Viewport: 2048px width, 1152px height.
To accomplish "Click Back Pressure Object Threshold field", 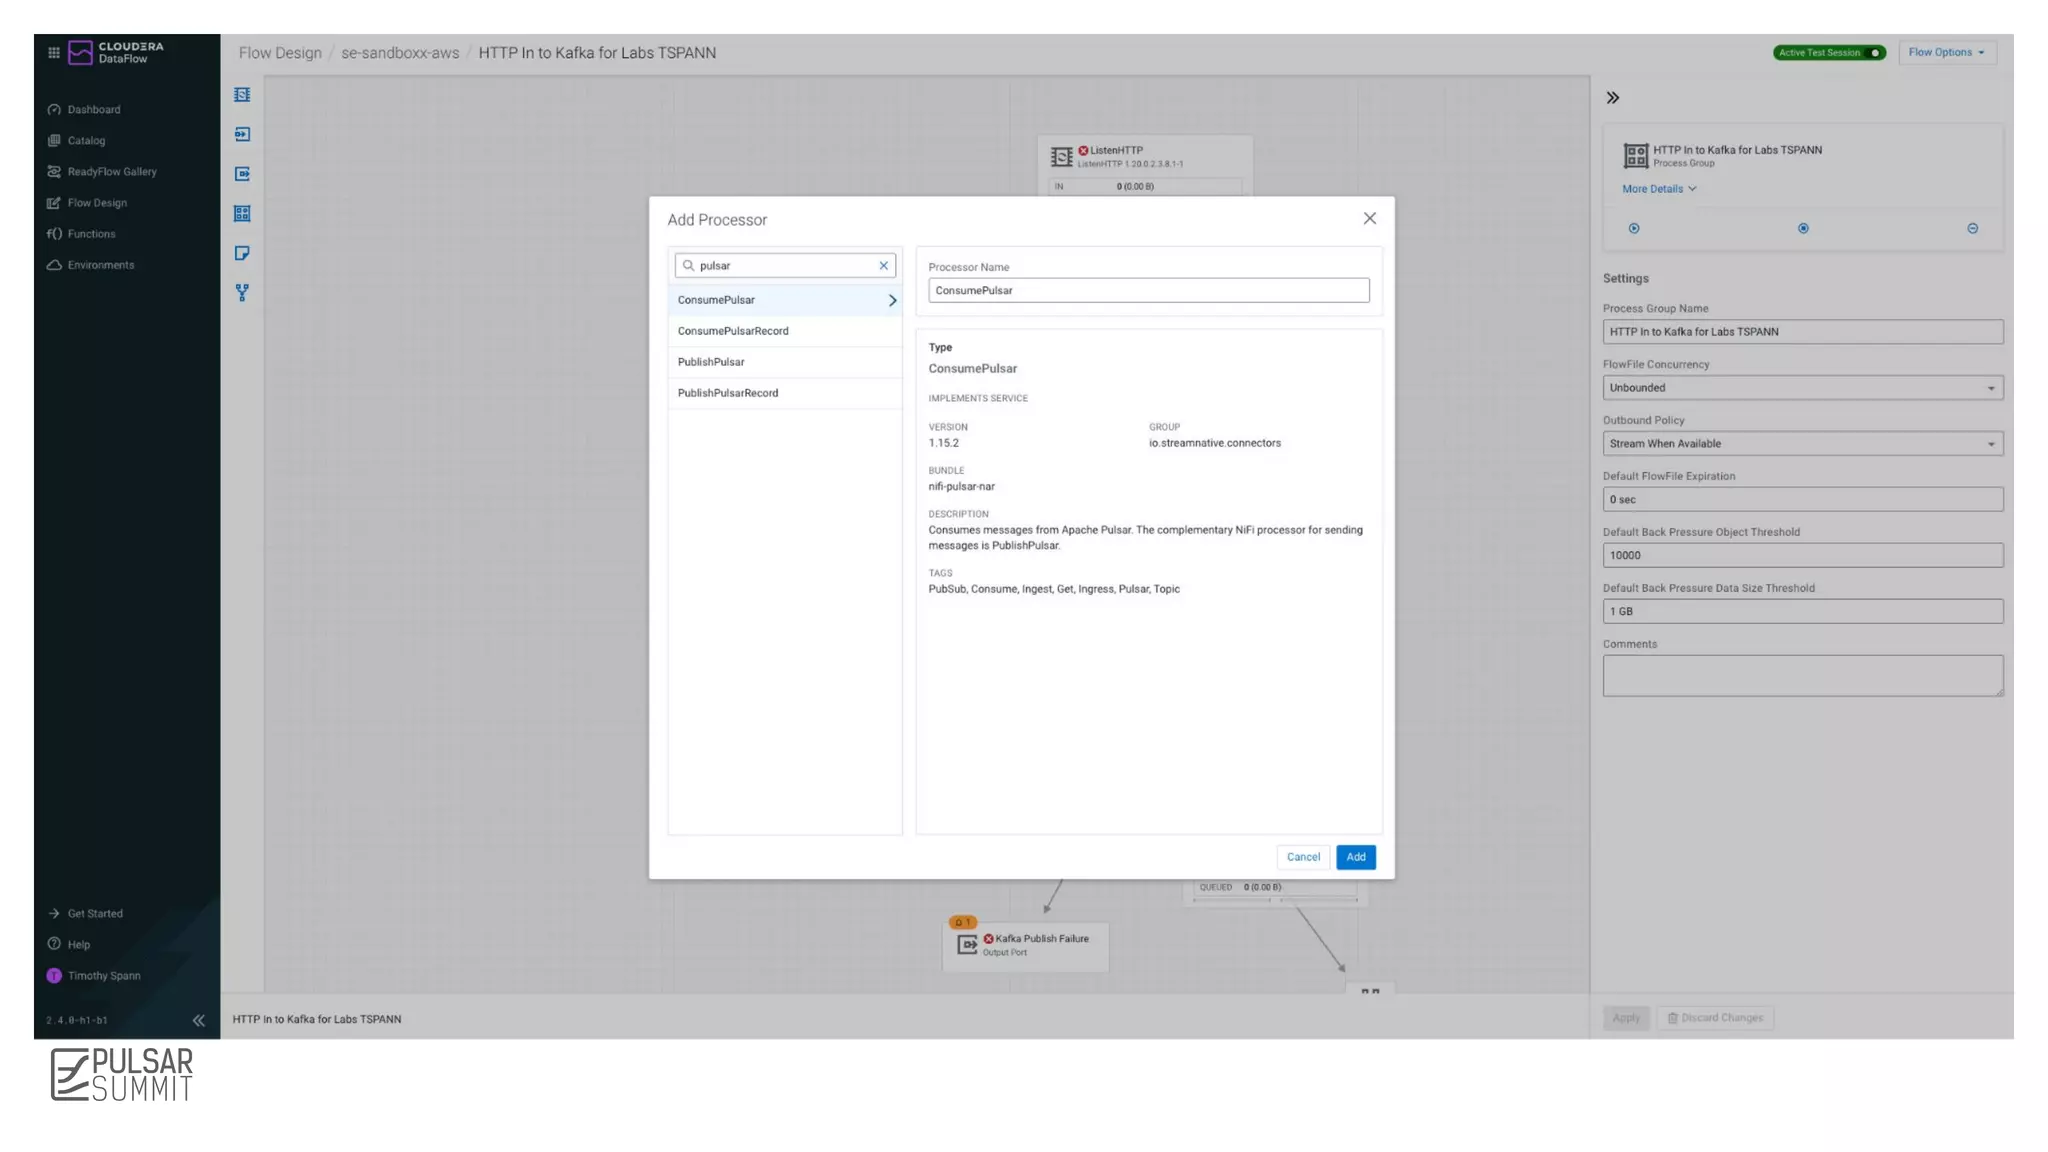I will click(1802, 556).
